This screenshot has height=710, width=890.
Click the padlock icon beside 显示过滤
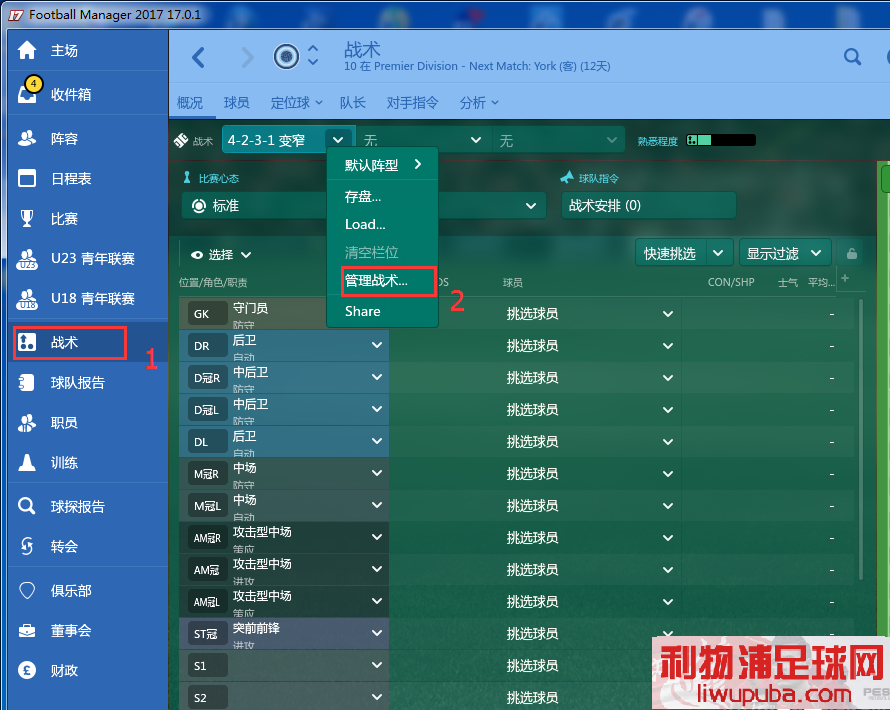[851, 253]
